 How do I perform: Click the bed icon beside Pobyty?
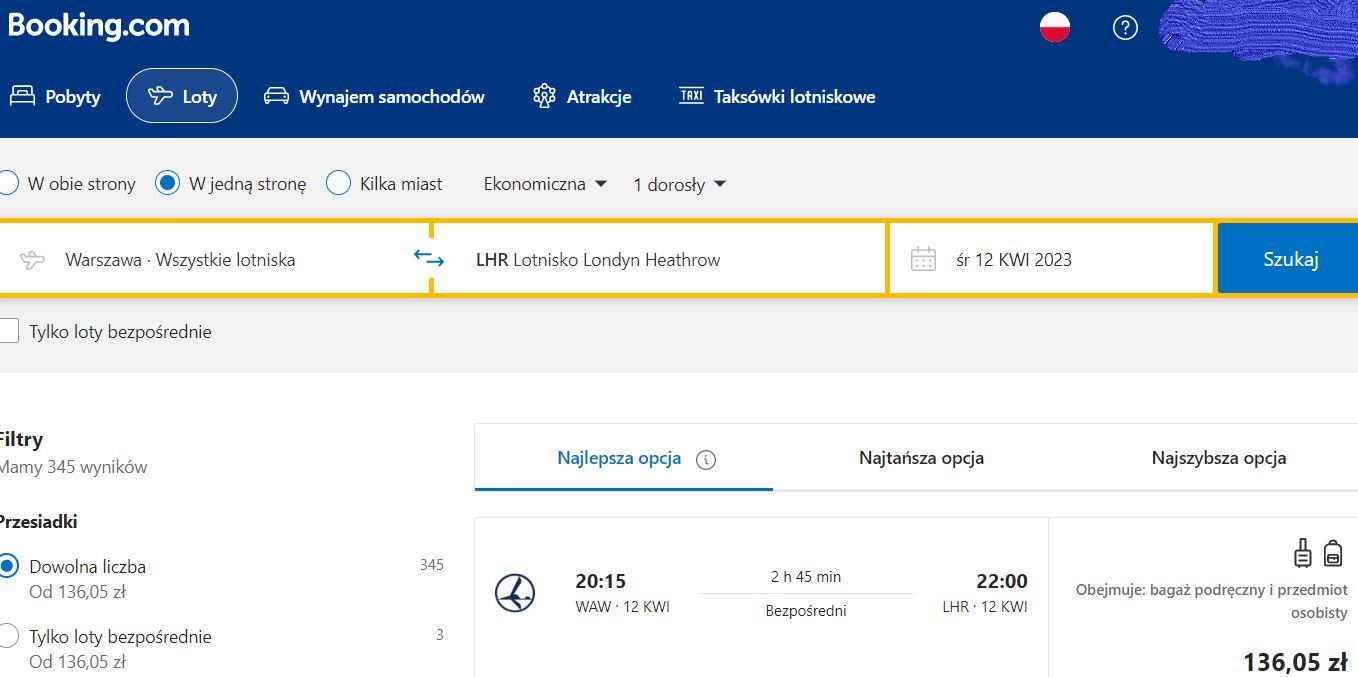22,96
